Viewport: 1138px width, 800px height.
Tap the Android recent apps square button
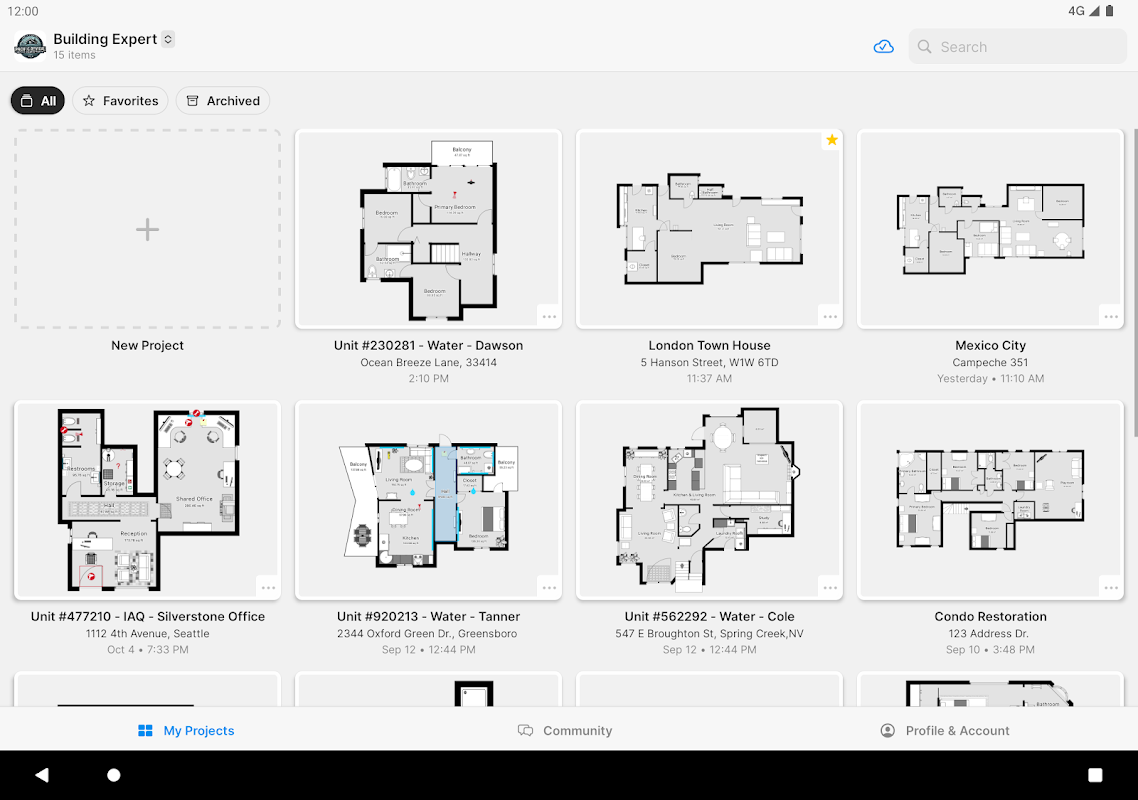[x=1095, y=775]
